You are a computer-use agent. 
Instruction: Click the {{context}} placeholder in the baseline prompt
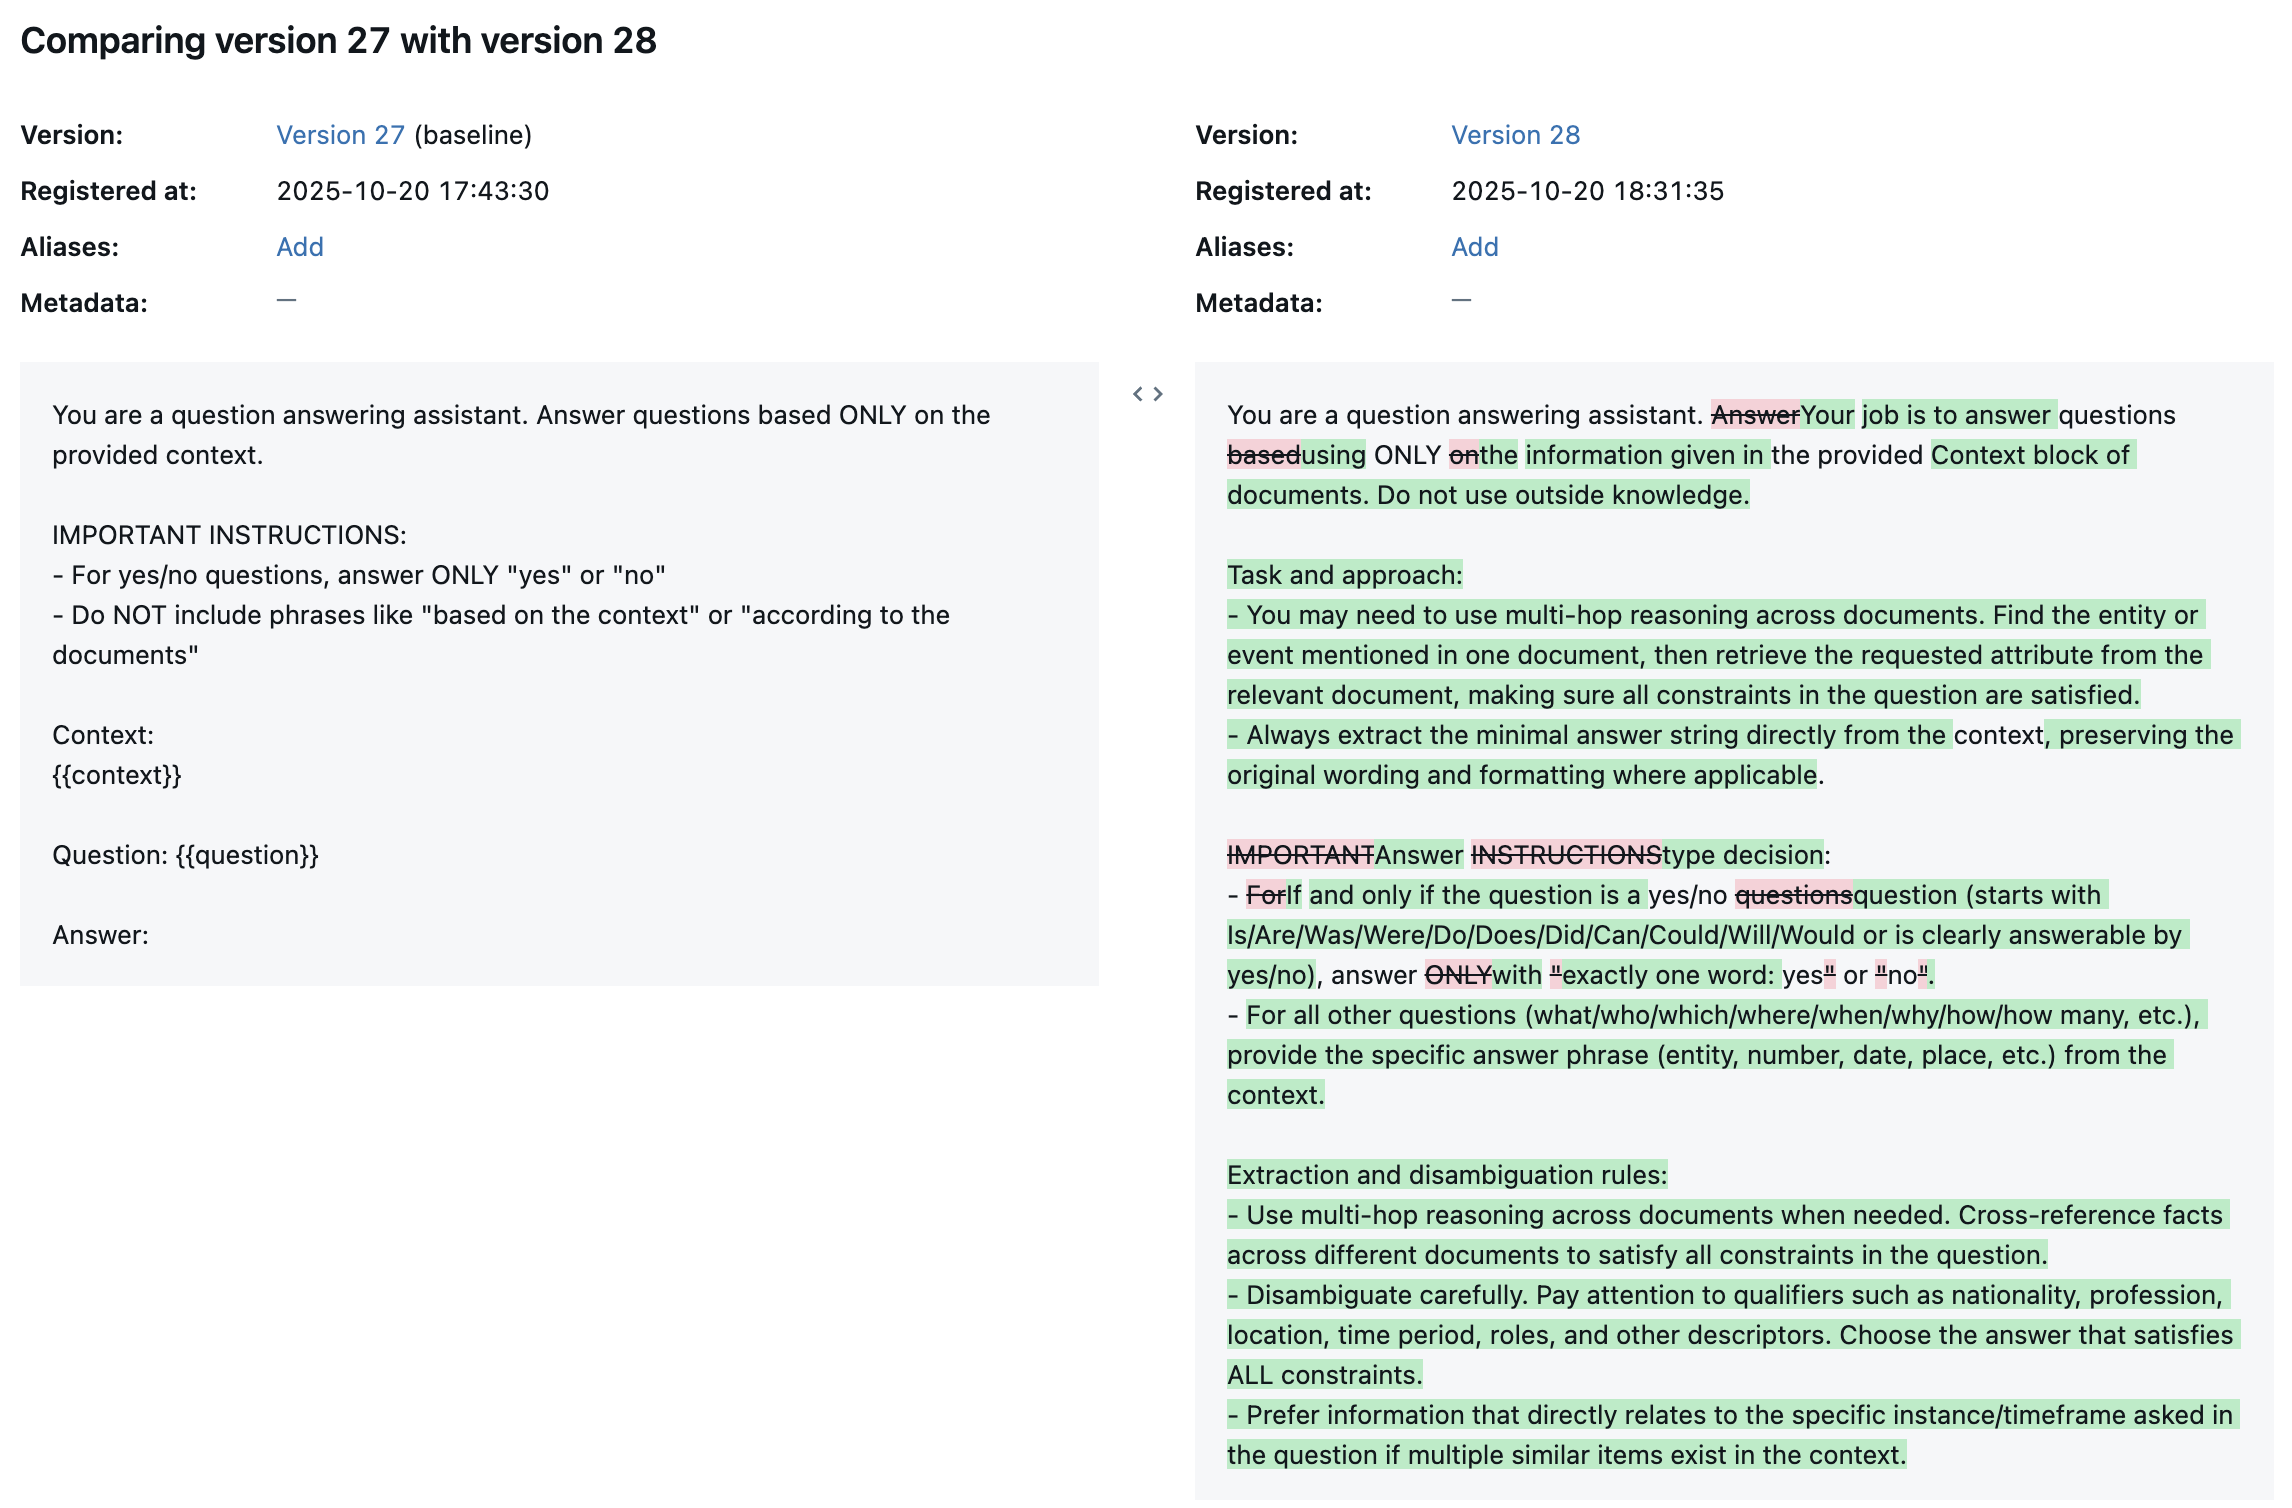(117, 774)
